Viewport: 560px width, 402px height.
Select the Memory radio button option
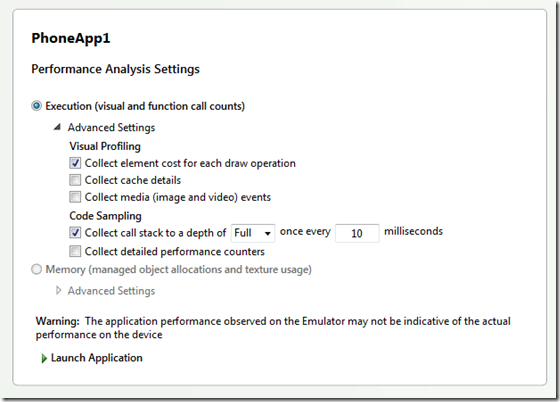(36, 269)
